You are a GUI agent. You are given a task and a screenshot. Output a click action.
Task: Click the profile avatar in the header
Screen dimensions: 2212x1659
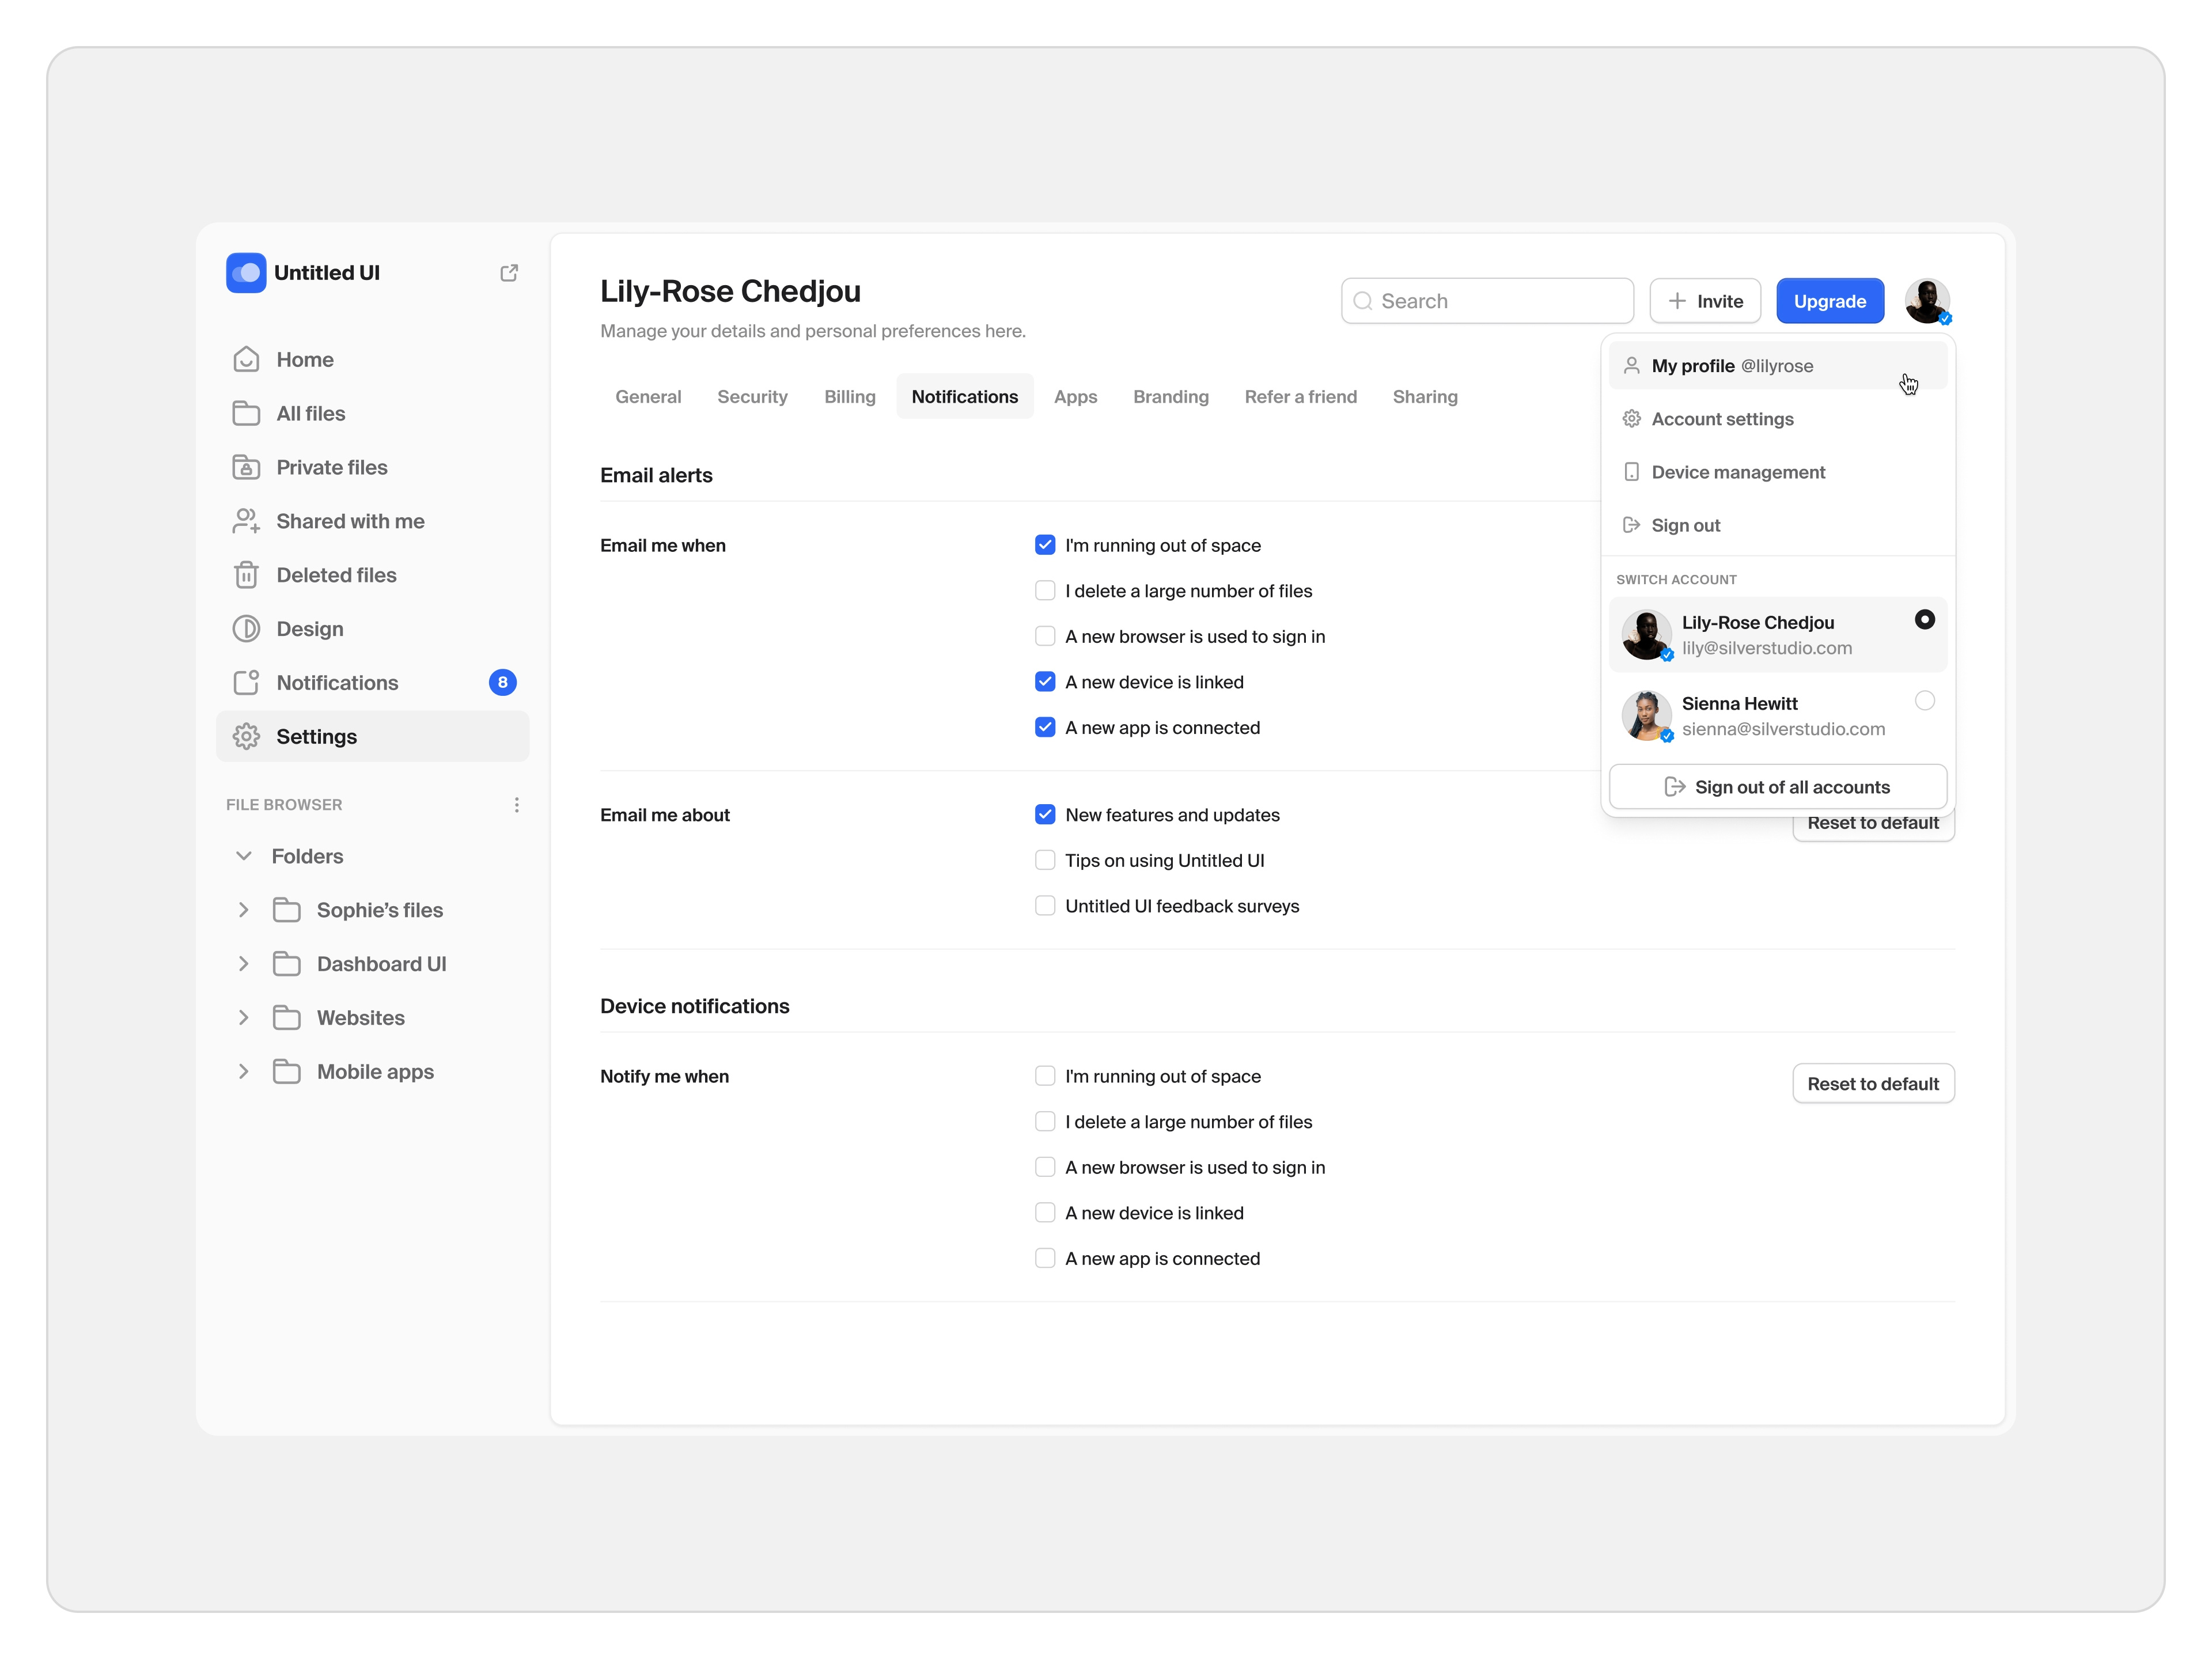point(1926,301)
